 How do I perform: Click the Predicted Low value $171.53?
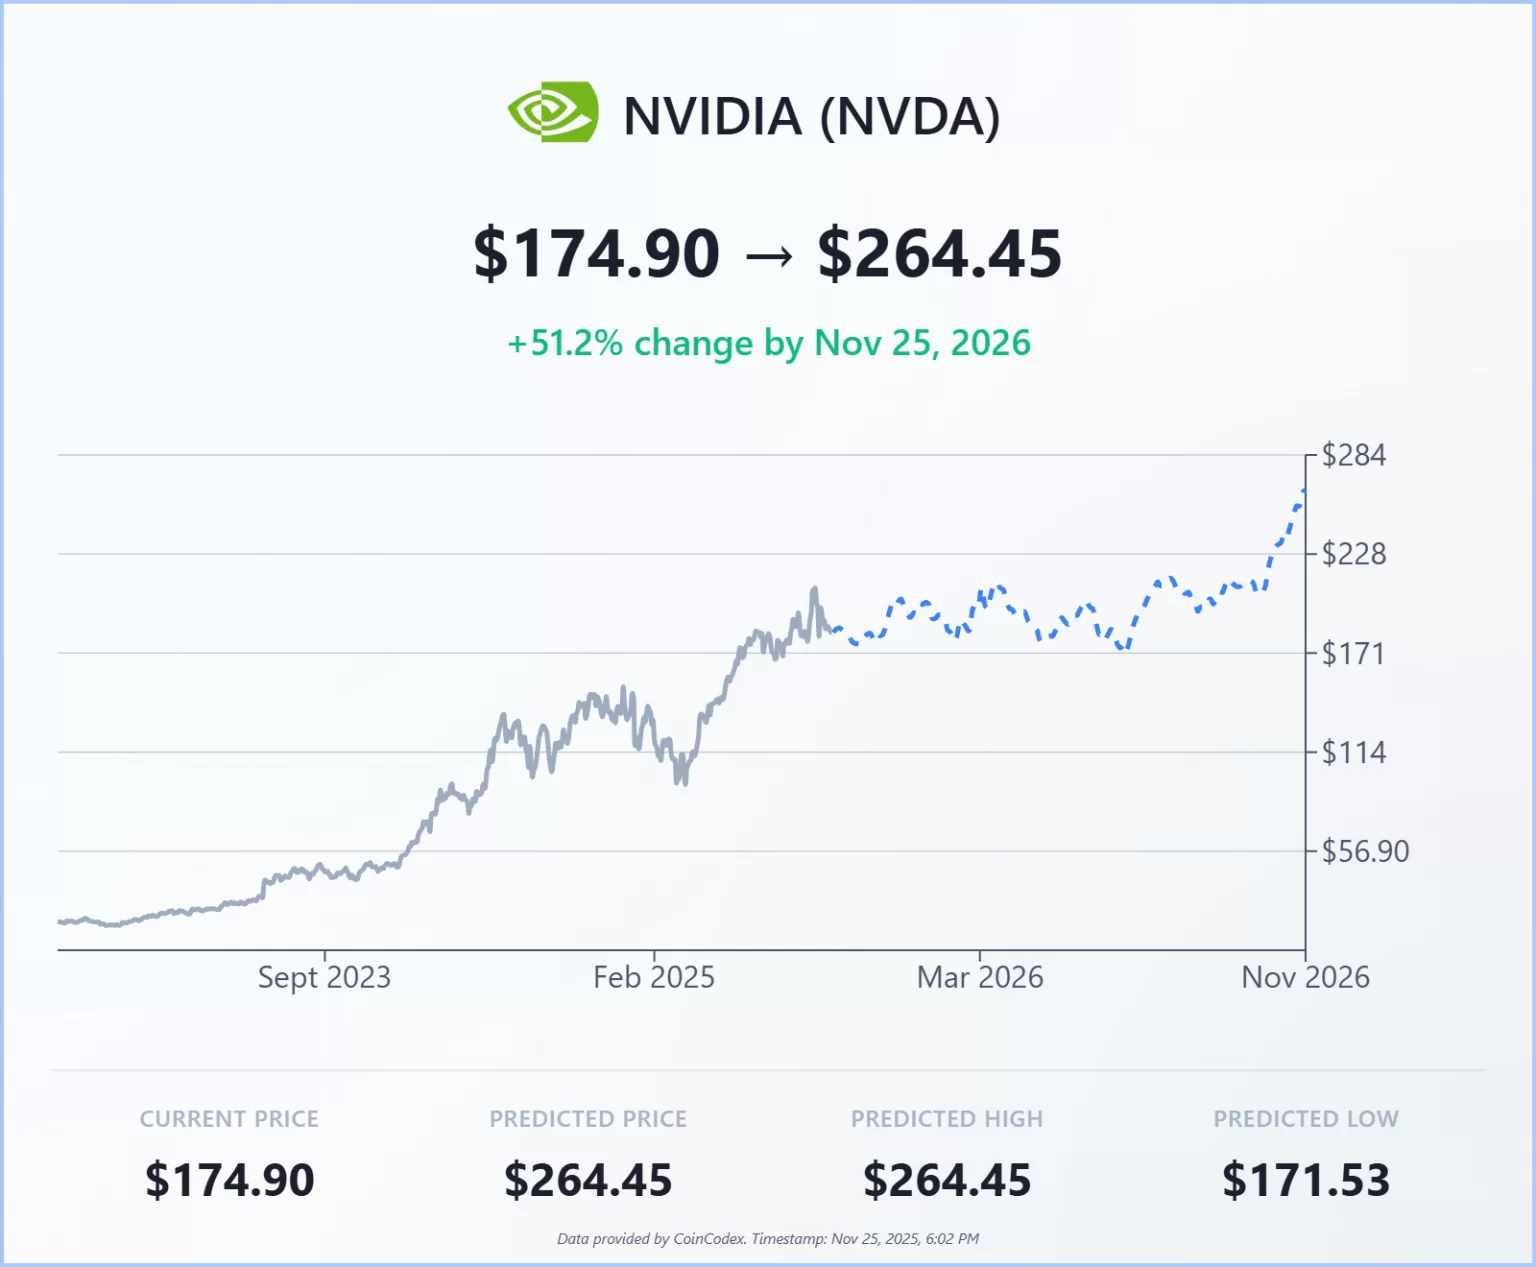coord(1305,1180)
